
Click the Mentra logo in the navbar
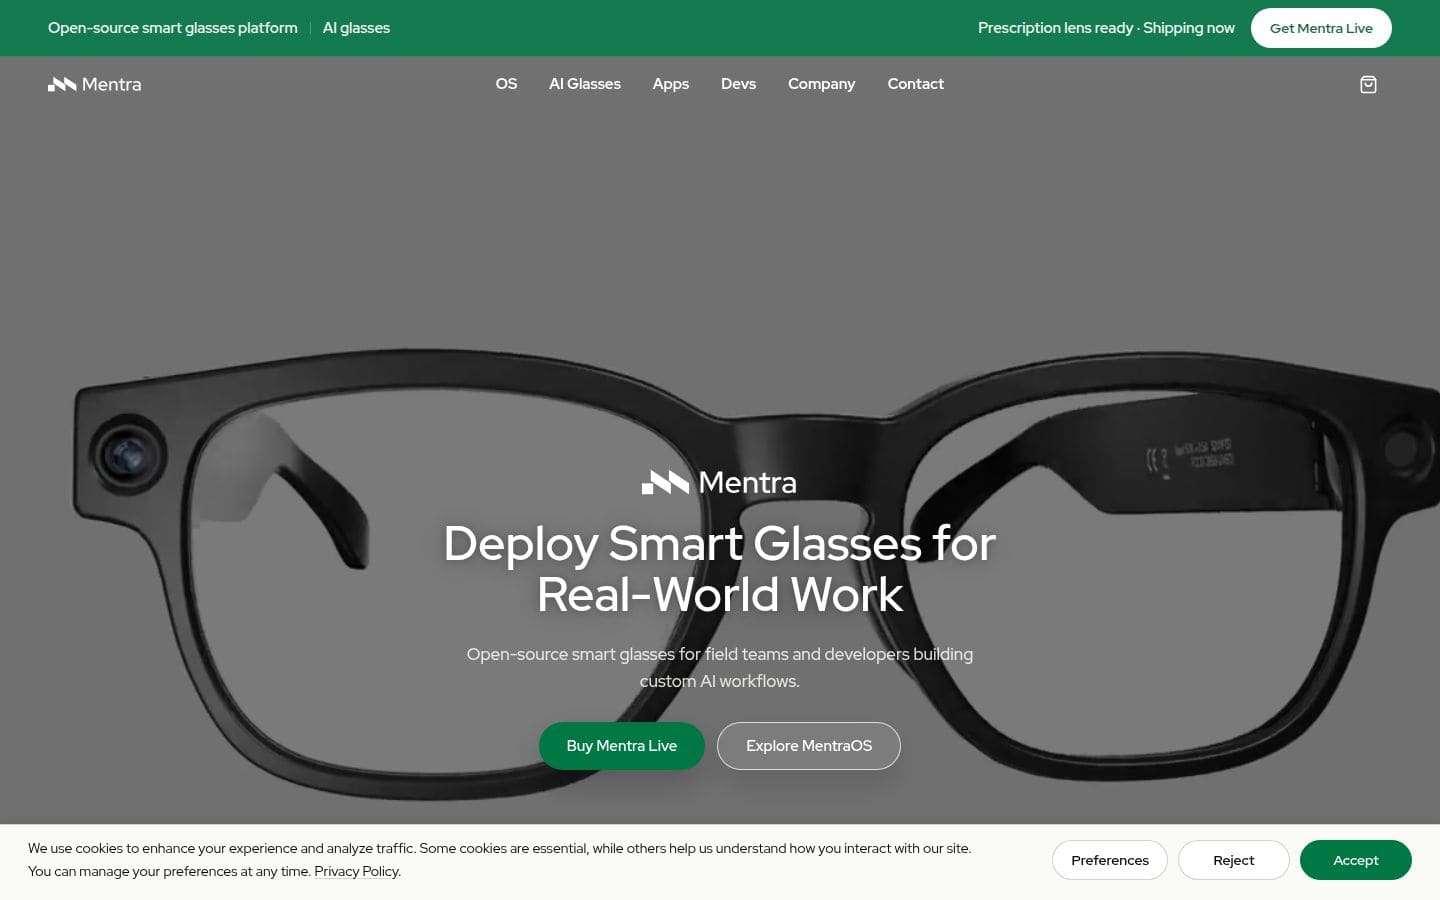[x=95, y=84]
